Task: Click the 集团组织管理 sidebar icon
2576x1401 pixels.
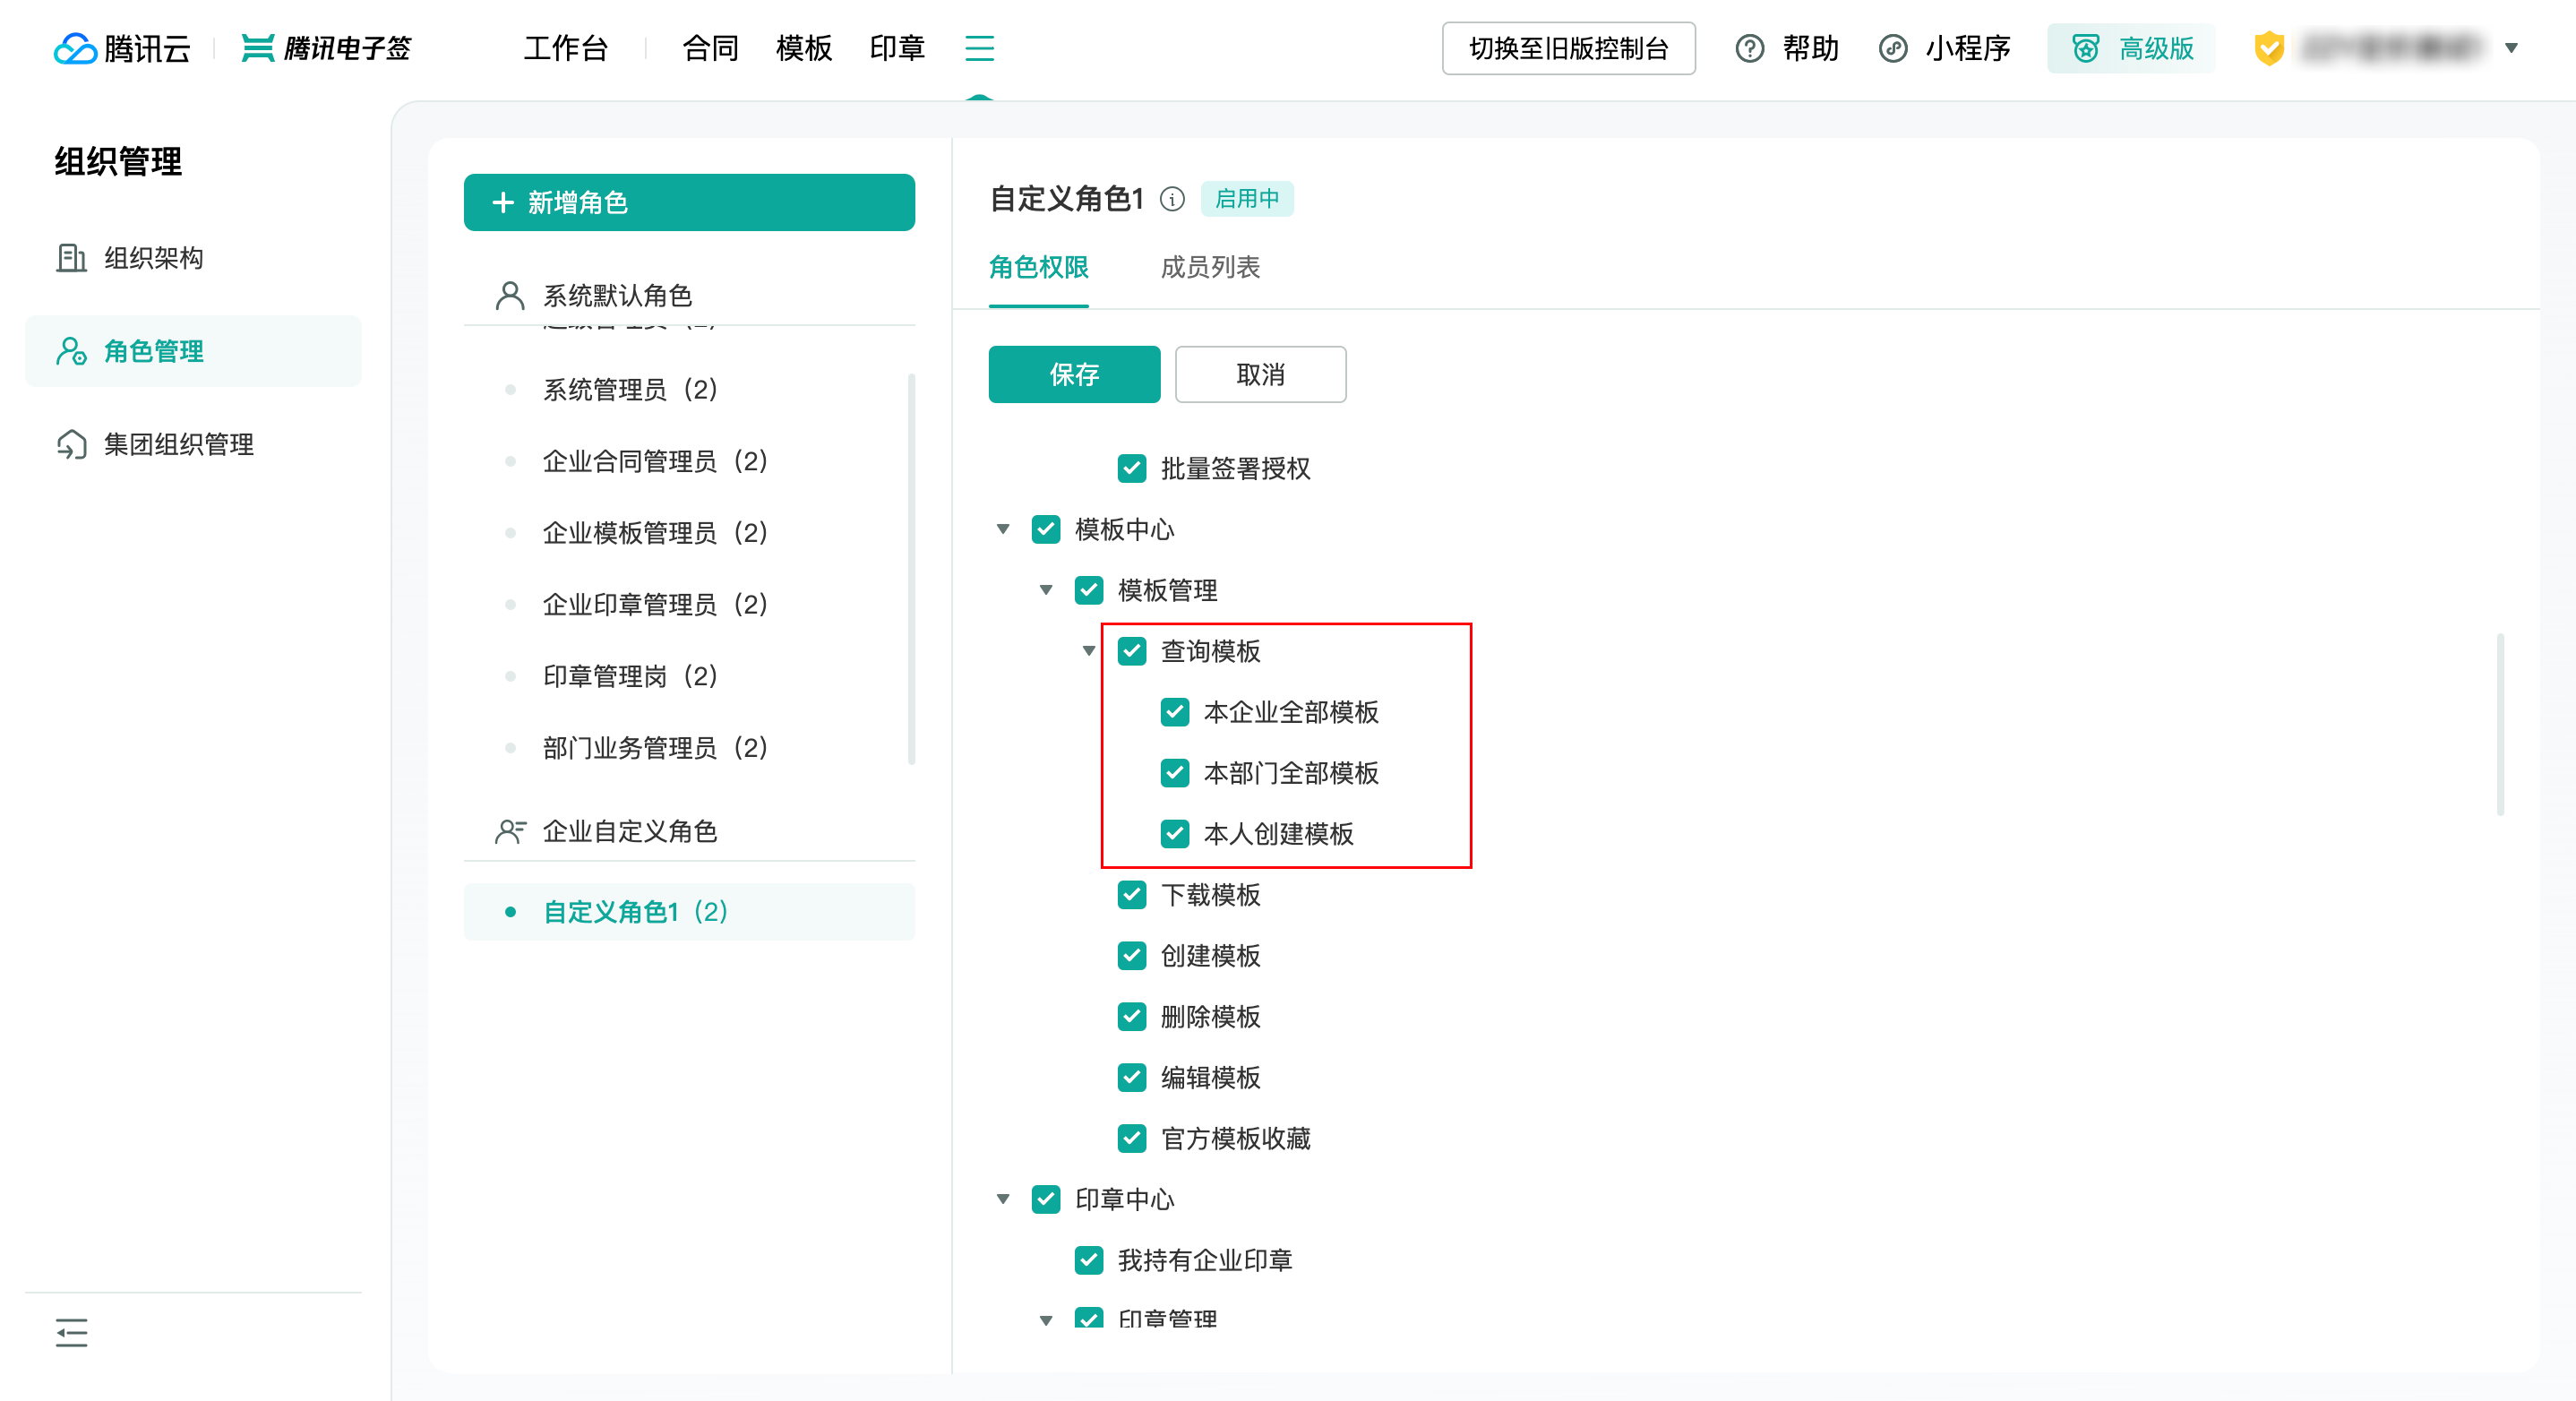Action: point(71,444)
